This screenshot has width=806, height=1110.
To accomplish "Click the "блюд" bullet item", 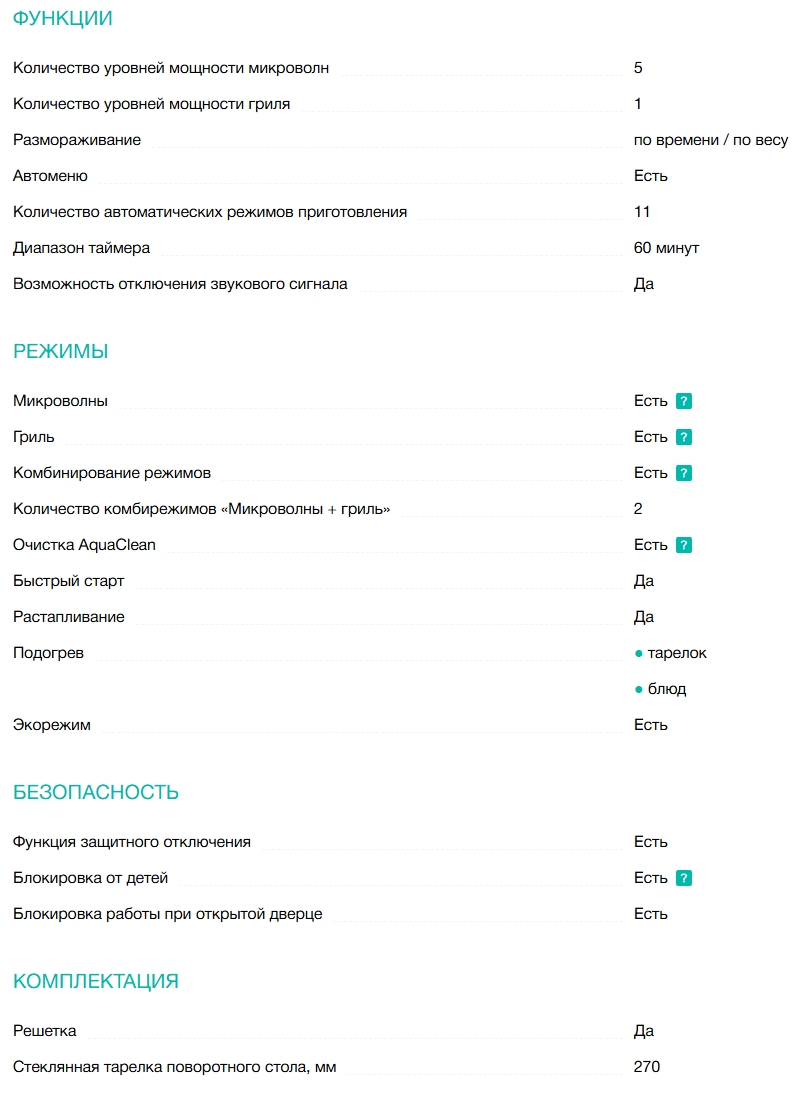I will point(667,689).
